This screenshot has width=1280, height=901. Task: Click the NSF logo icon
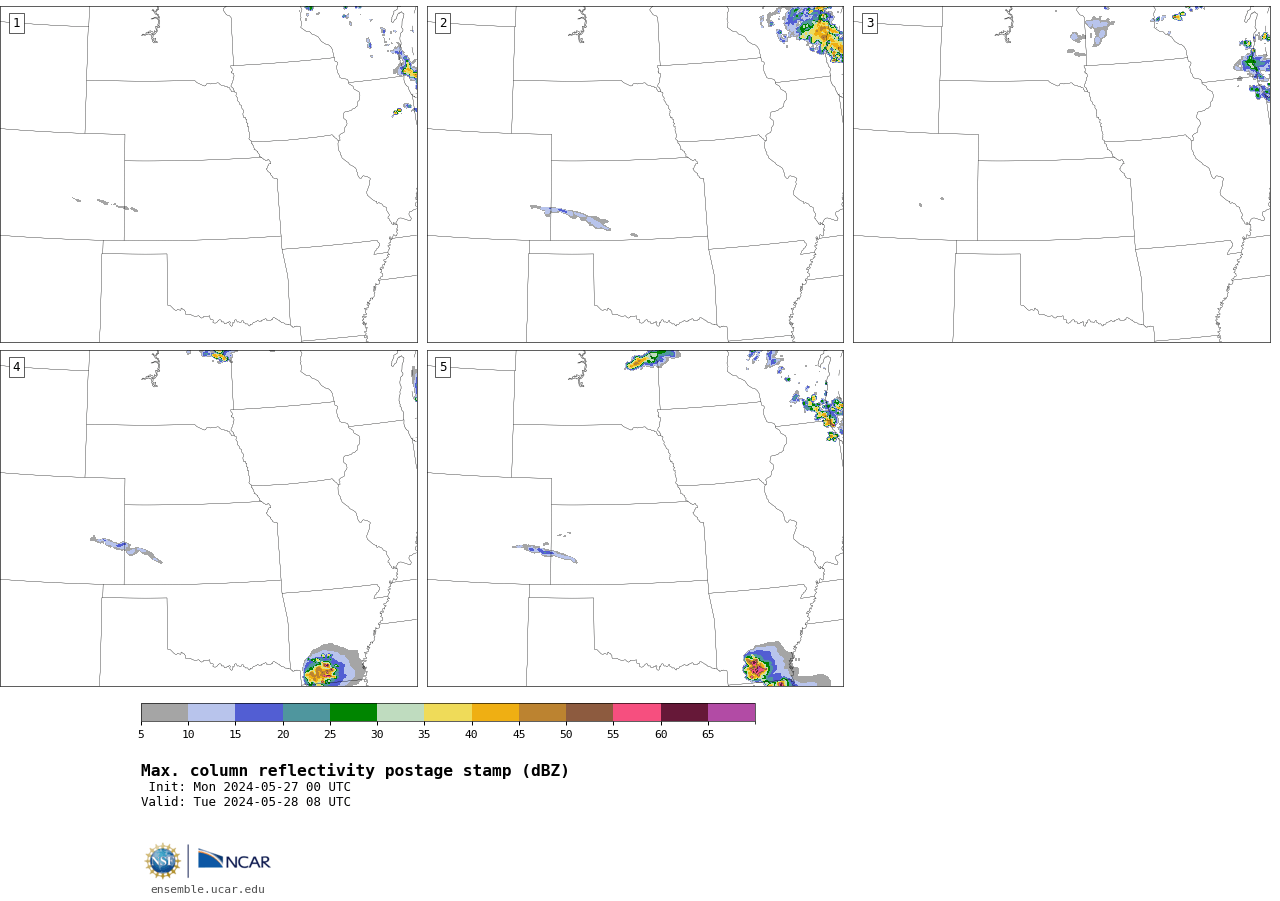(x=163, y=861)
